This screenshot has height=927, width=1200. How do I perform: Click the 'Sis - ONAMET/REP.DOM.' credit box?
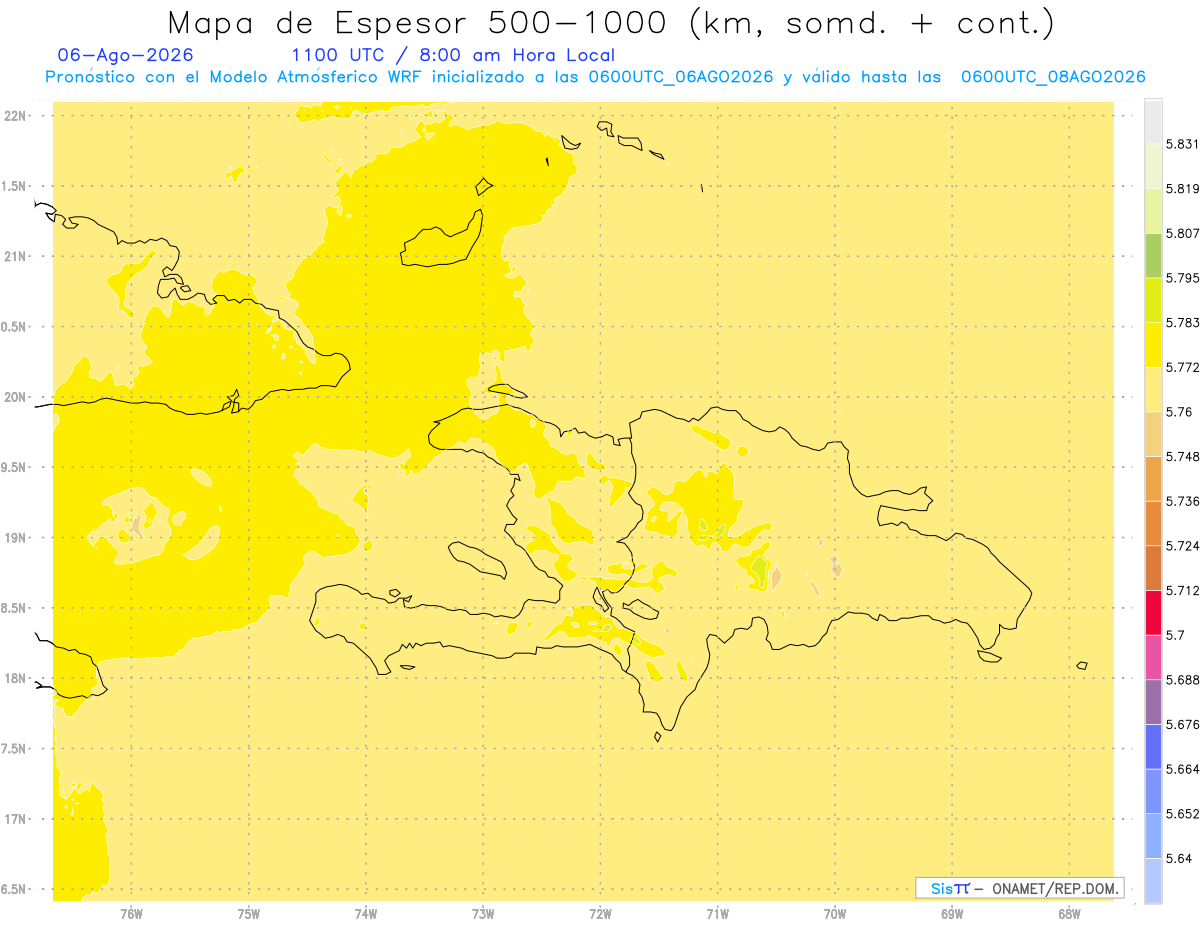click(1020, 888)
